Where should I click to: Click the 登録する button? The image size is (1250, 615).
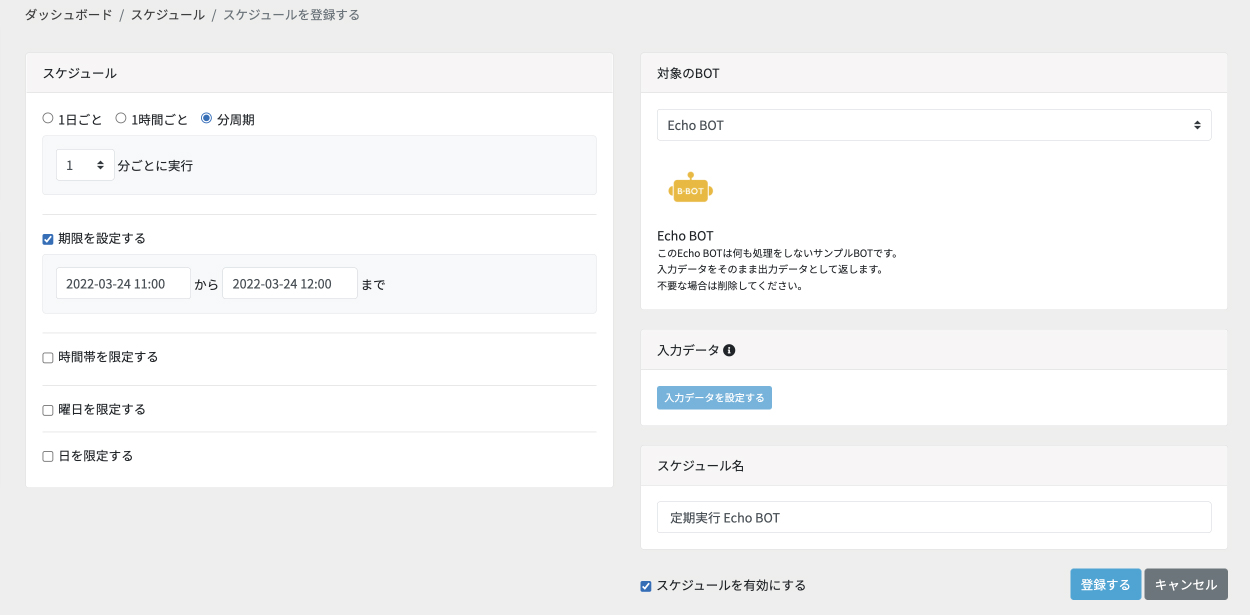click(1105, 585)
